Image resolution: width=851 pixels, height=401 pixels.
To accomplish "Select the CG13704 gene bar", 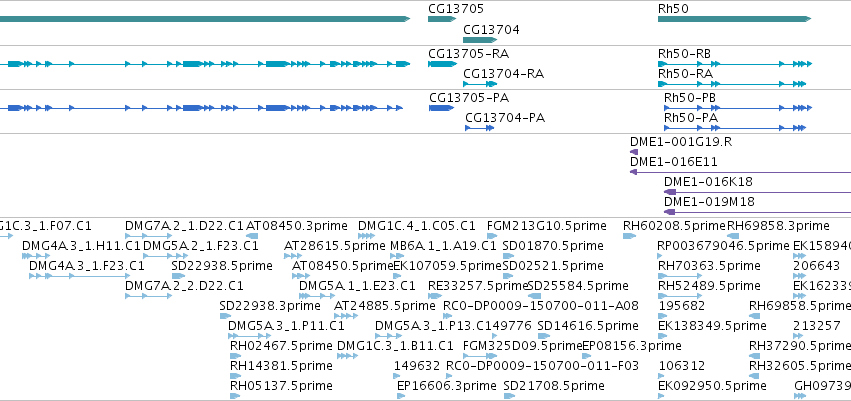I will [480, 40].
